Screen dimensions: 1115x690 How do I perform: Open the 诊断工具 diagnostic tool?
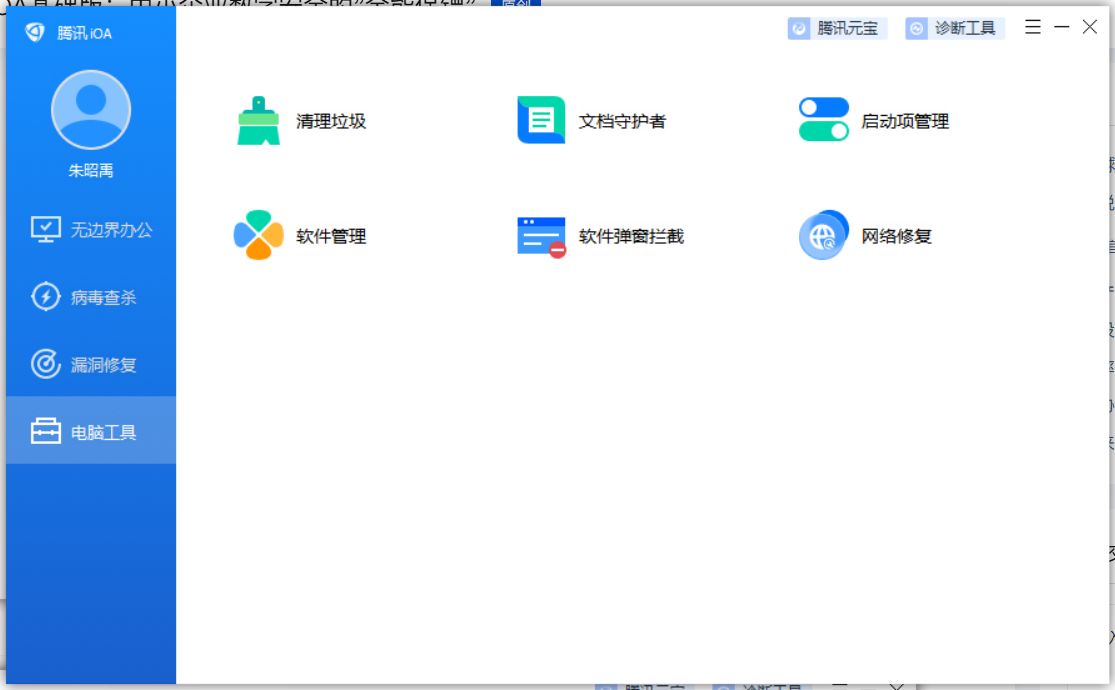(954, 28)
